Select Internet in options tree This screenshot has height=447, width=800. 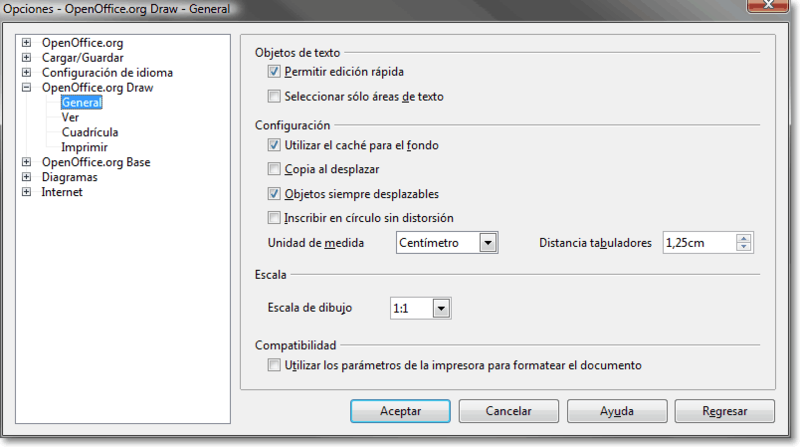coord(62,192)
